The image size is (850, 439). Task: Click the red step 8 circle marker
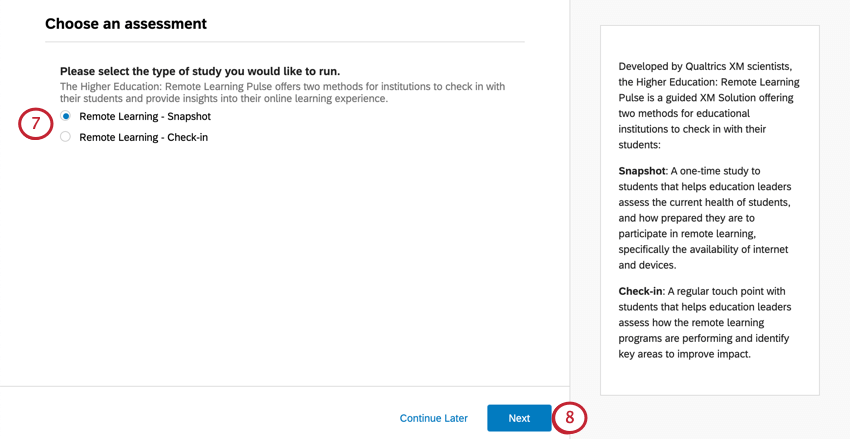pos(570,418)
